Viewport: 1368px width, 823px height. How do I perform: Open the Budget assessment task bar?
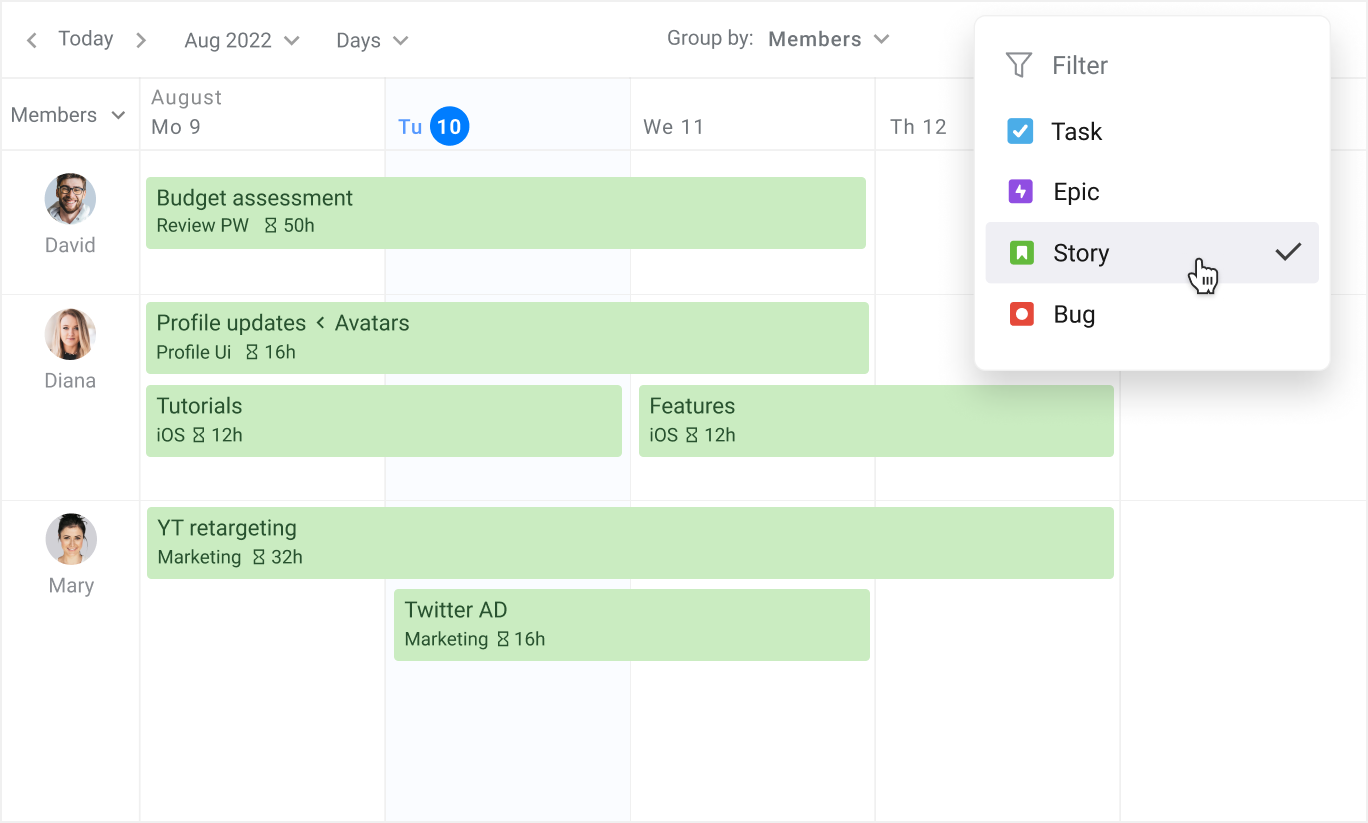pos(505,212)
